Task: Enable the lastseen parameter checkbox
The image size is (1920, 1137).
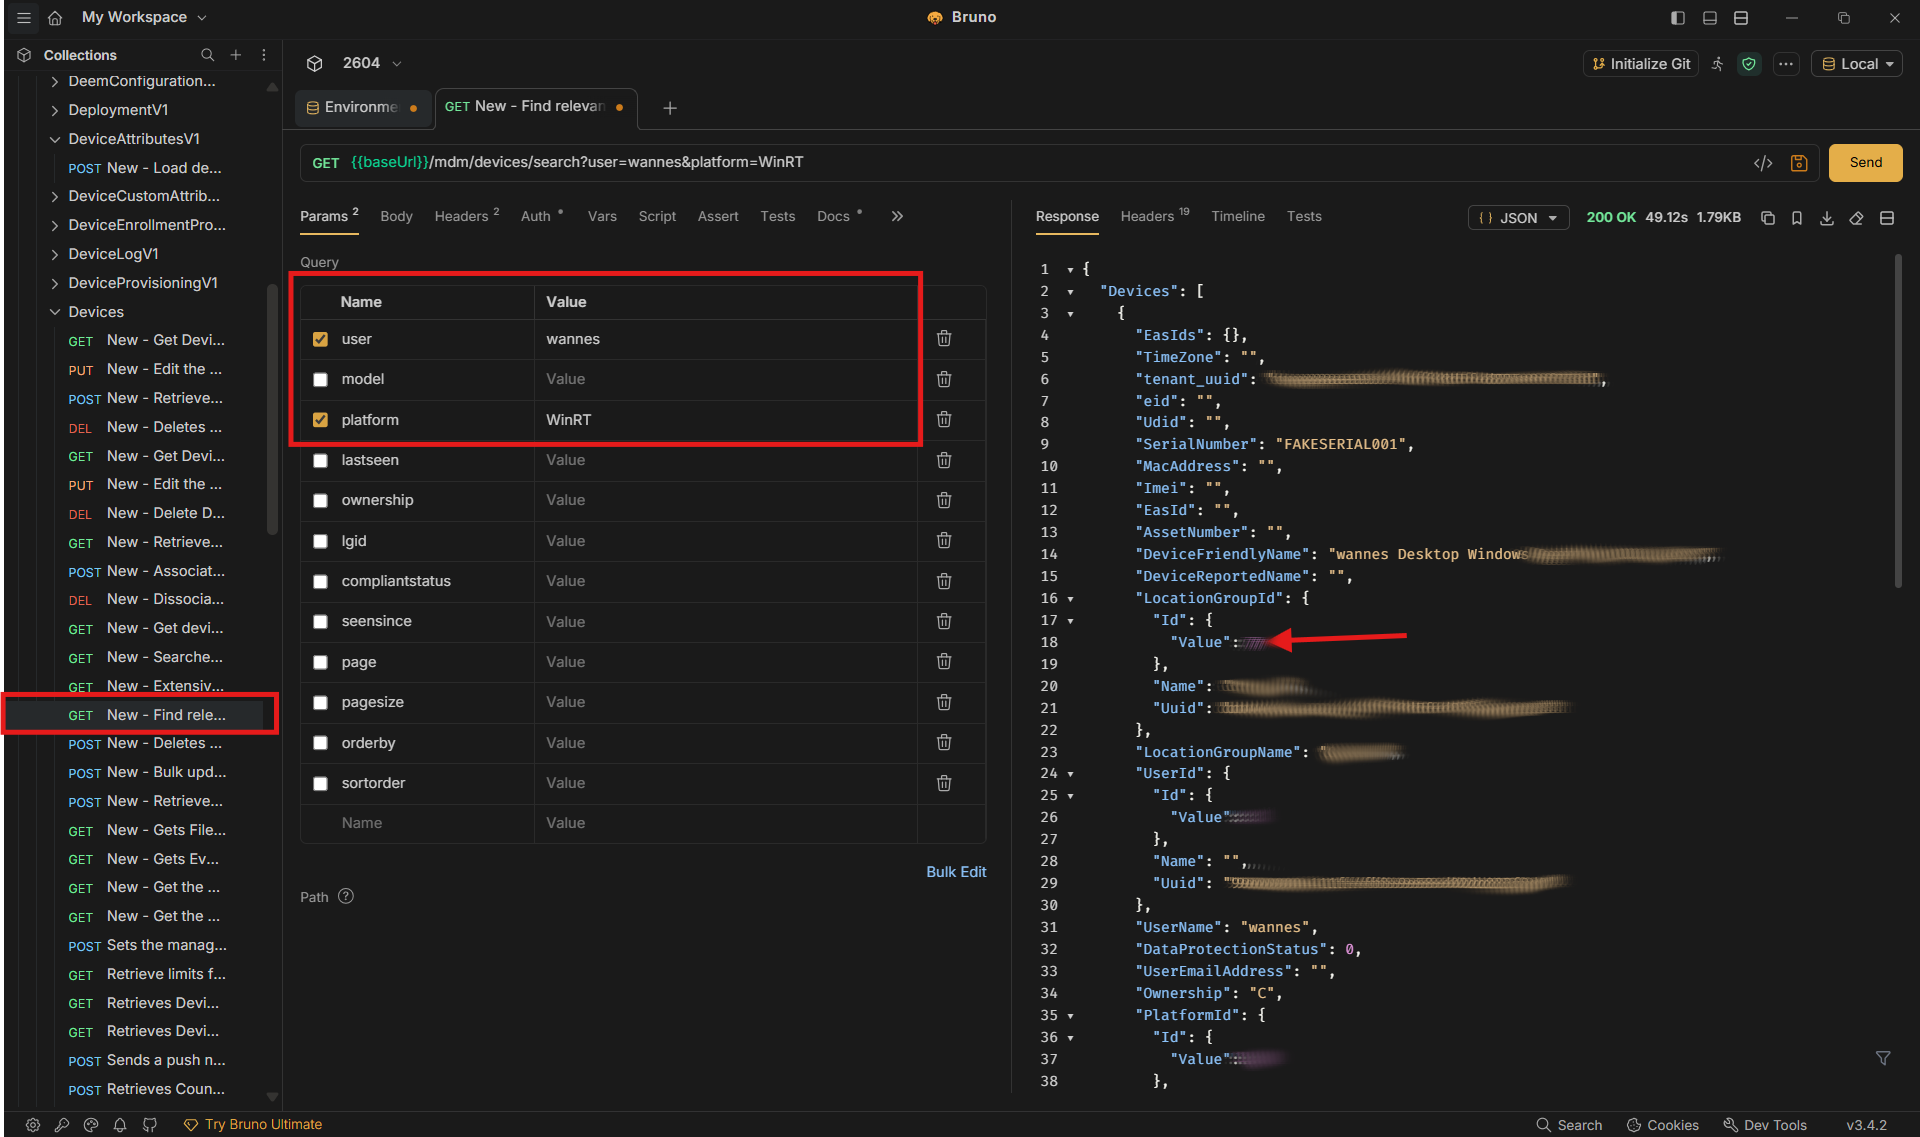Action: [x=320, y=461]
